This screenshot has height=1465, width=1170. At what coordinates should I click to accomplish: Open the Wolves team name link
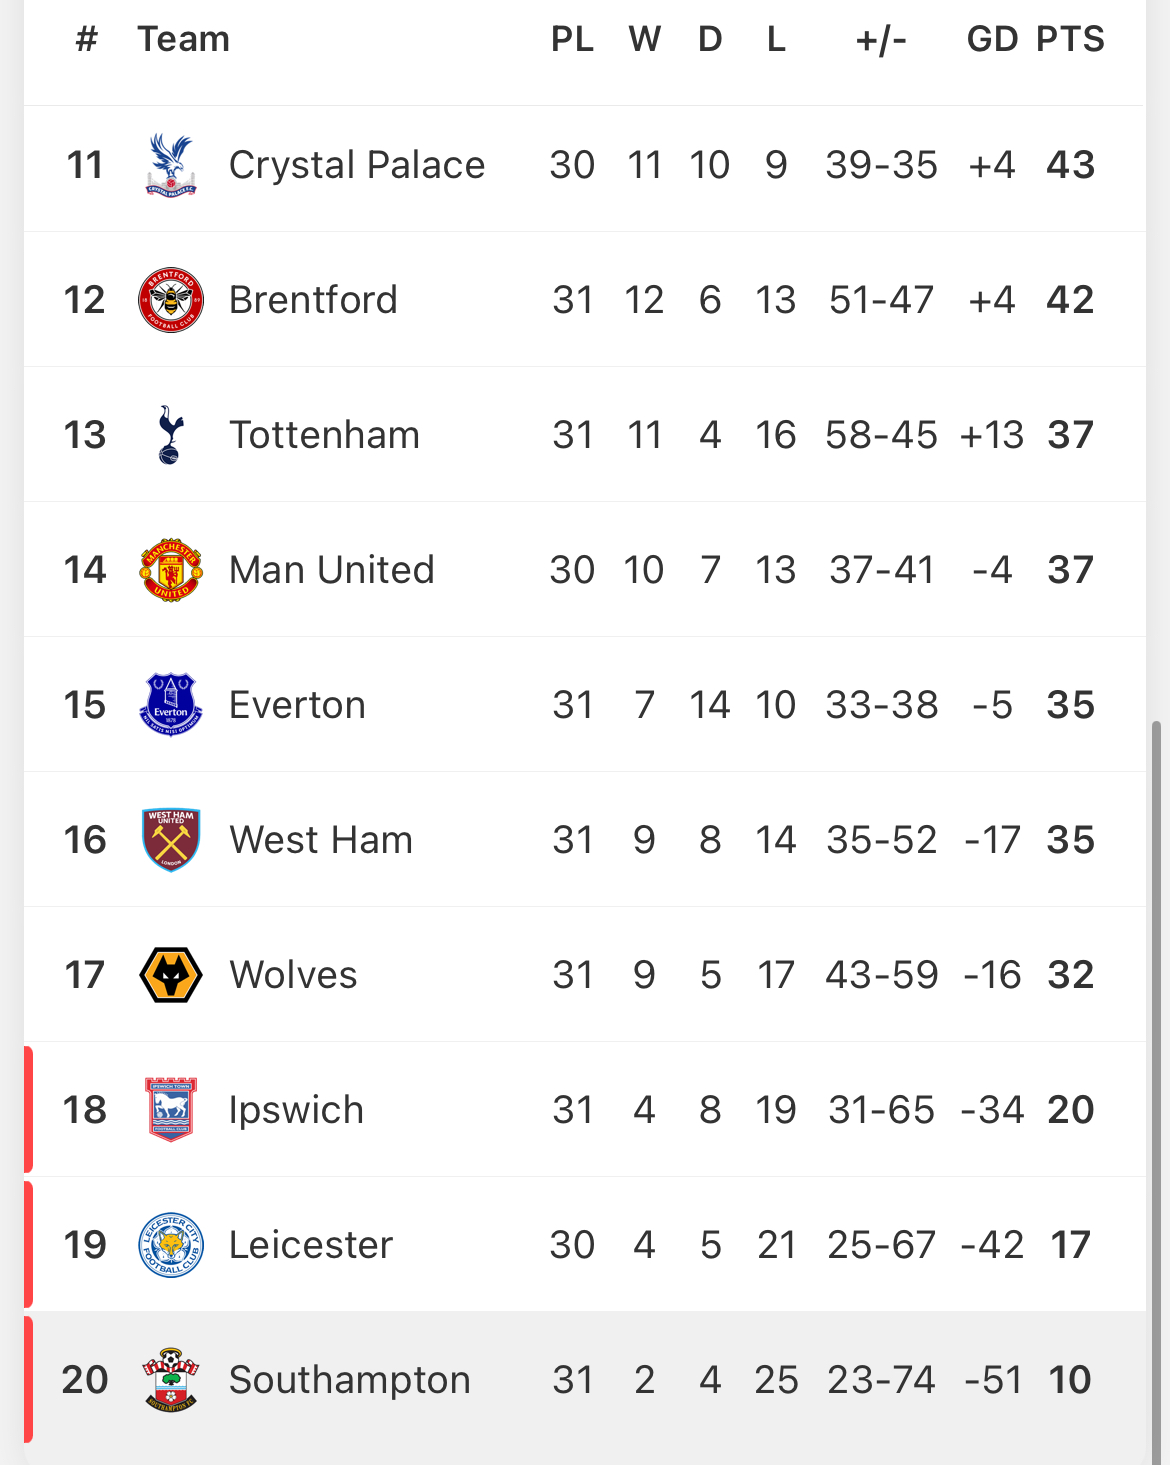(x=293, y=975)
